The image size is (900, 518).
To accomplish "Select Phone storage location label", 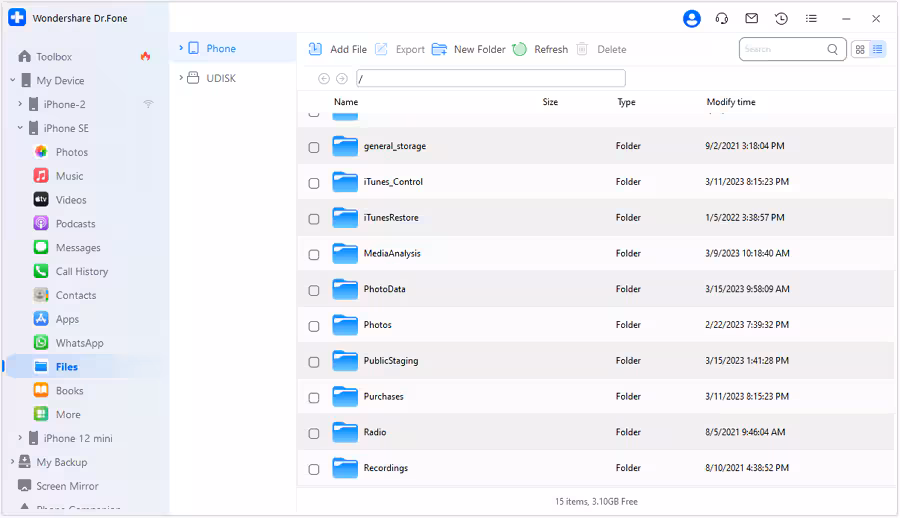I will point(221,48).
